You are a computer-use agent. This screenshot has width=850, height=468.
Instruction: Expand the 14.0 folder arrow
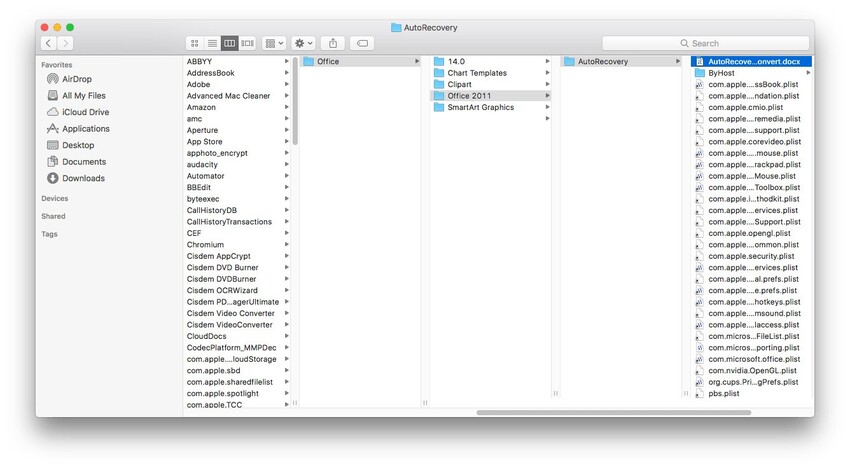pyautogui.click(x=548, y=62)
